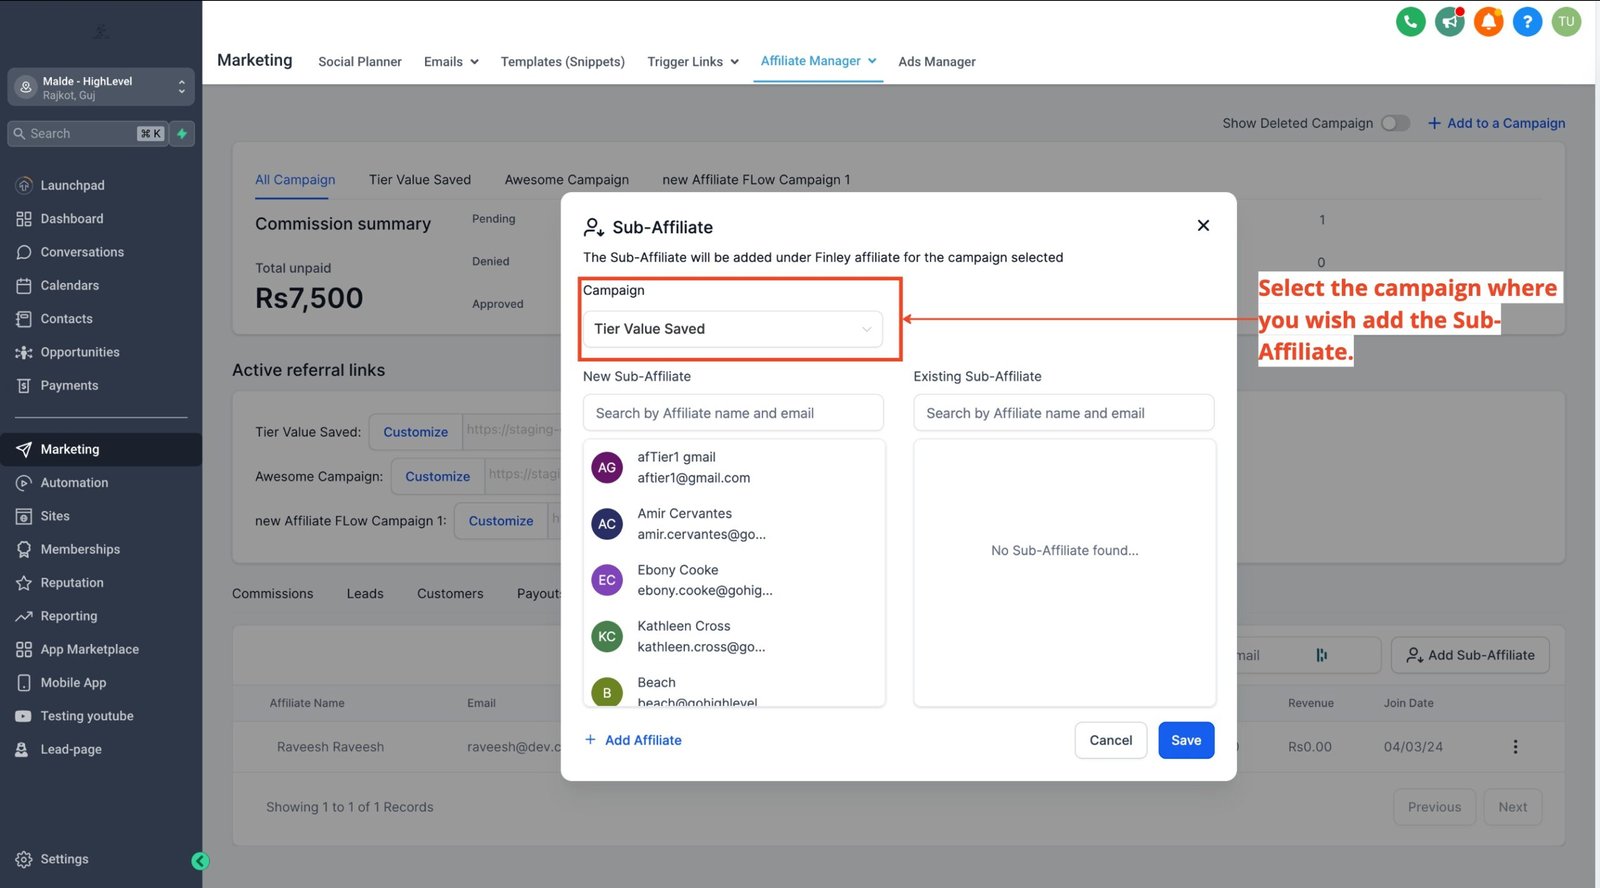Close the Sub-Affiliate dialog
This screenshot has width=1600, height=888.
coord(1203,226)
